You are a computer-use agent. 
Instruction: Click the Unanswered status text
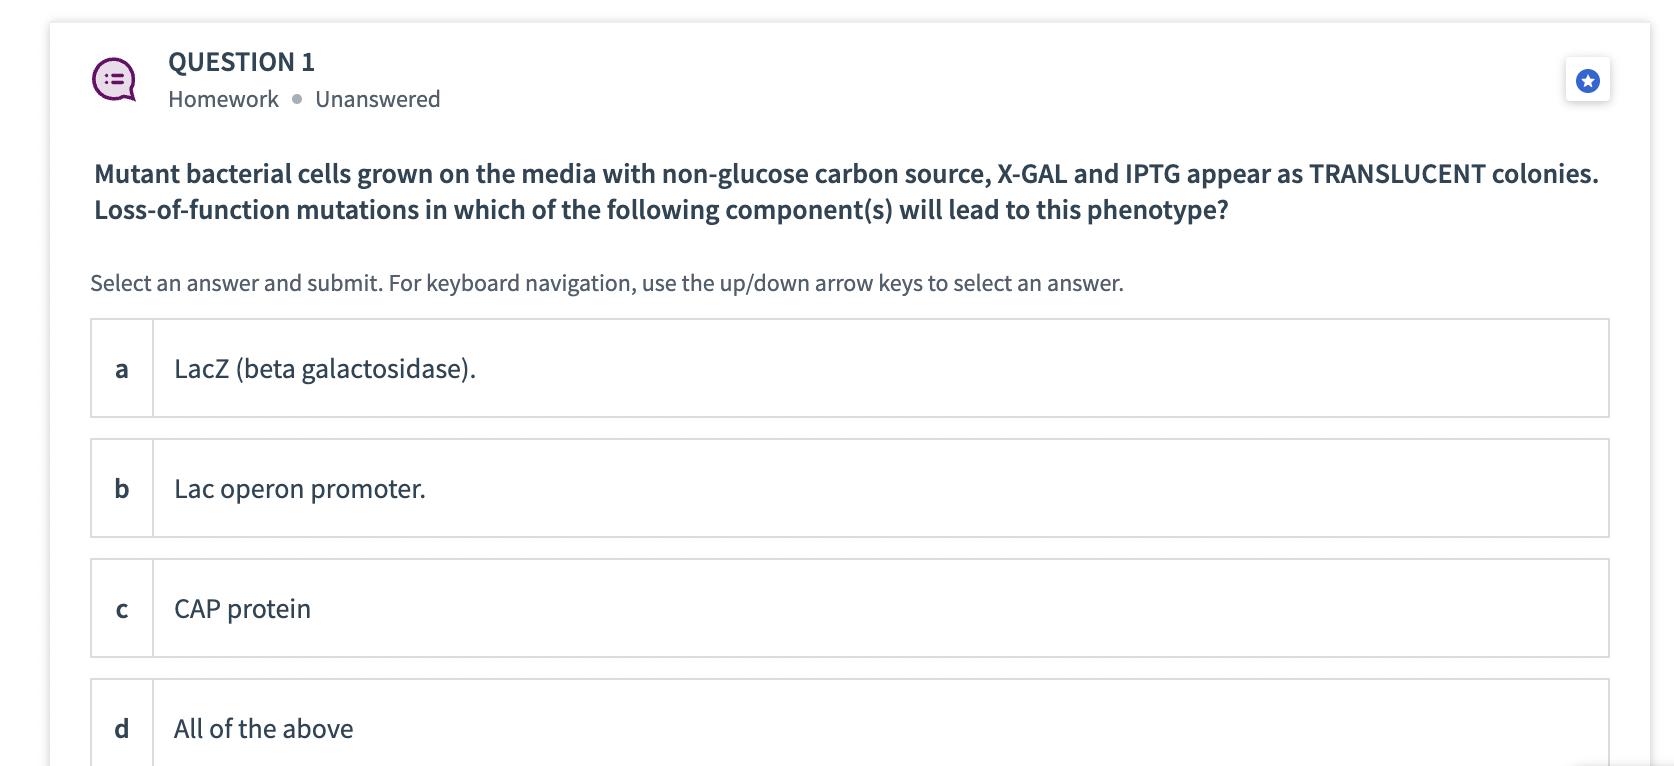point(377,99)
